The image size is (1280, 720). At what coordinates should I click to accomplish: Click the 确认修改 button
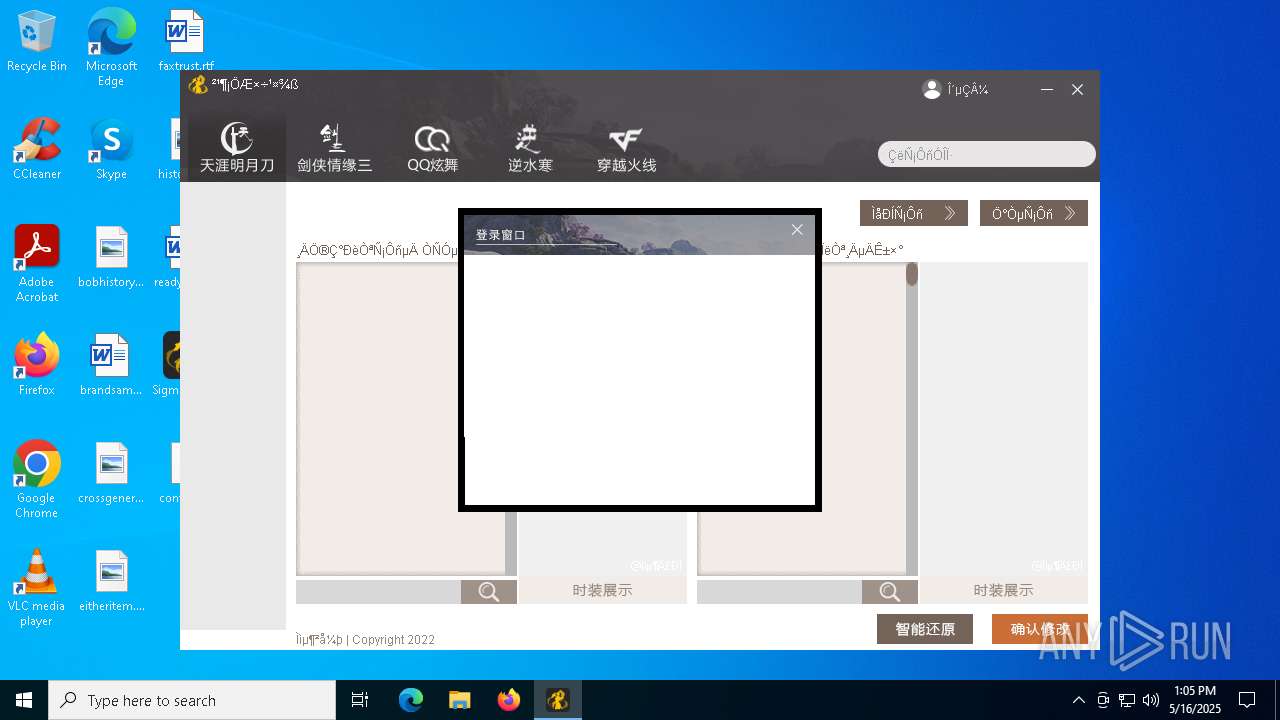point(1040,629)
